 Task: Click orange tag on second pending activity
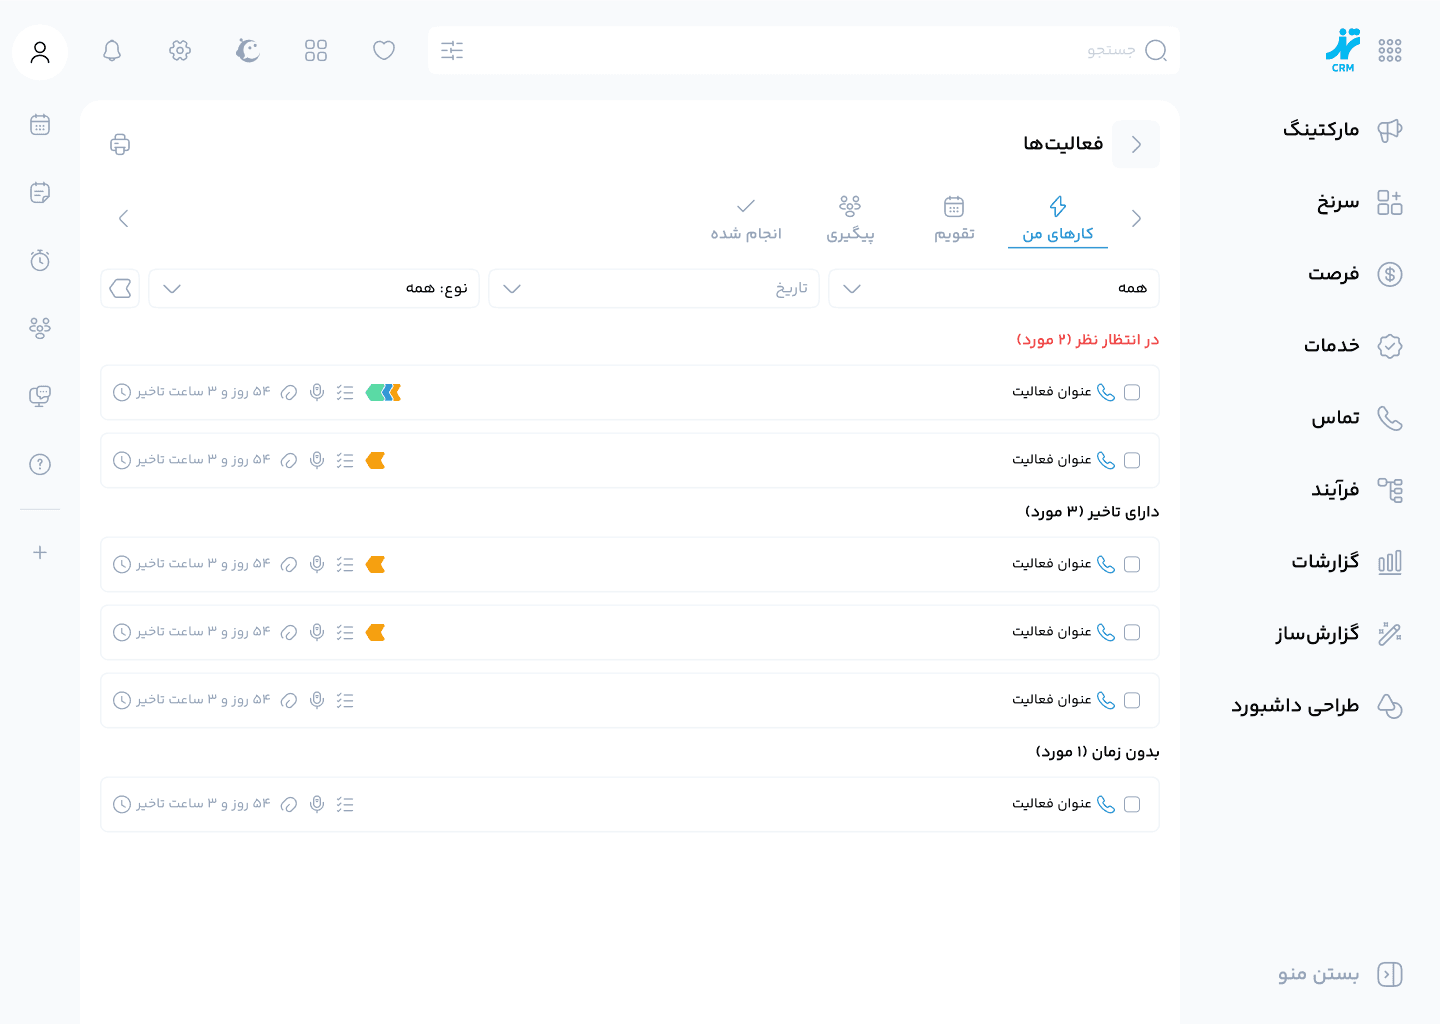[x=376, y=460]
